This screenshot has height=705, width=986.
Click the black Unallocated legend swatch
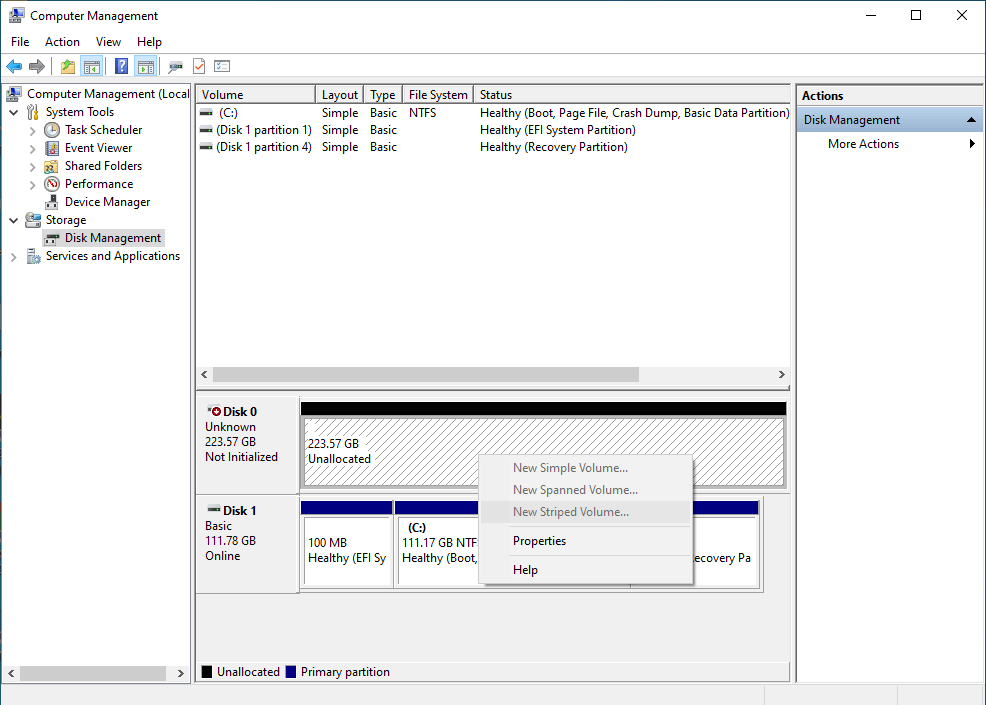[x=207, y=672]
